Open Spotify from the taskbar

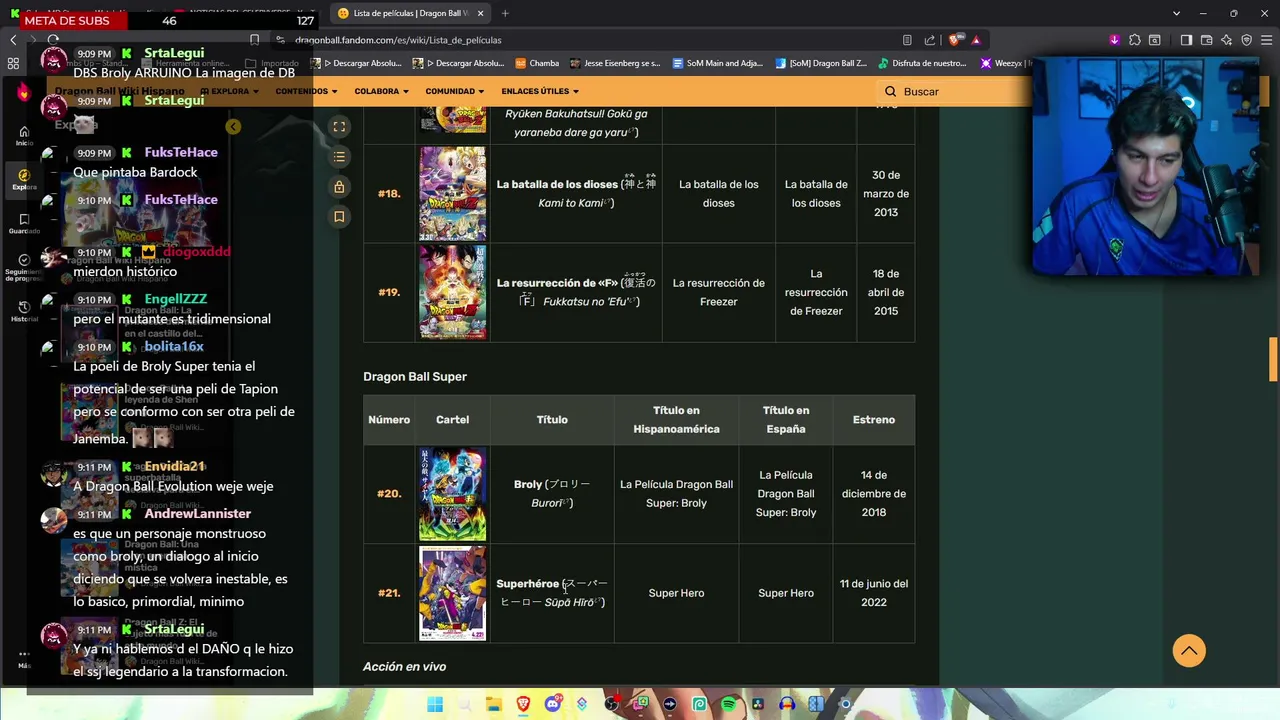click(x=728, y=705)
